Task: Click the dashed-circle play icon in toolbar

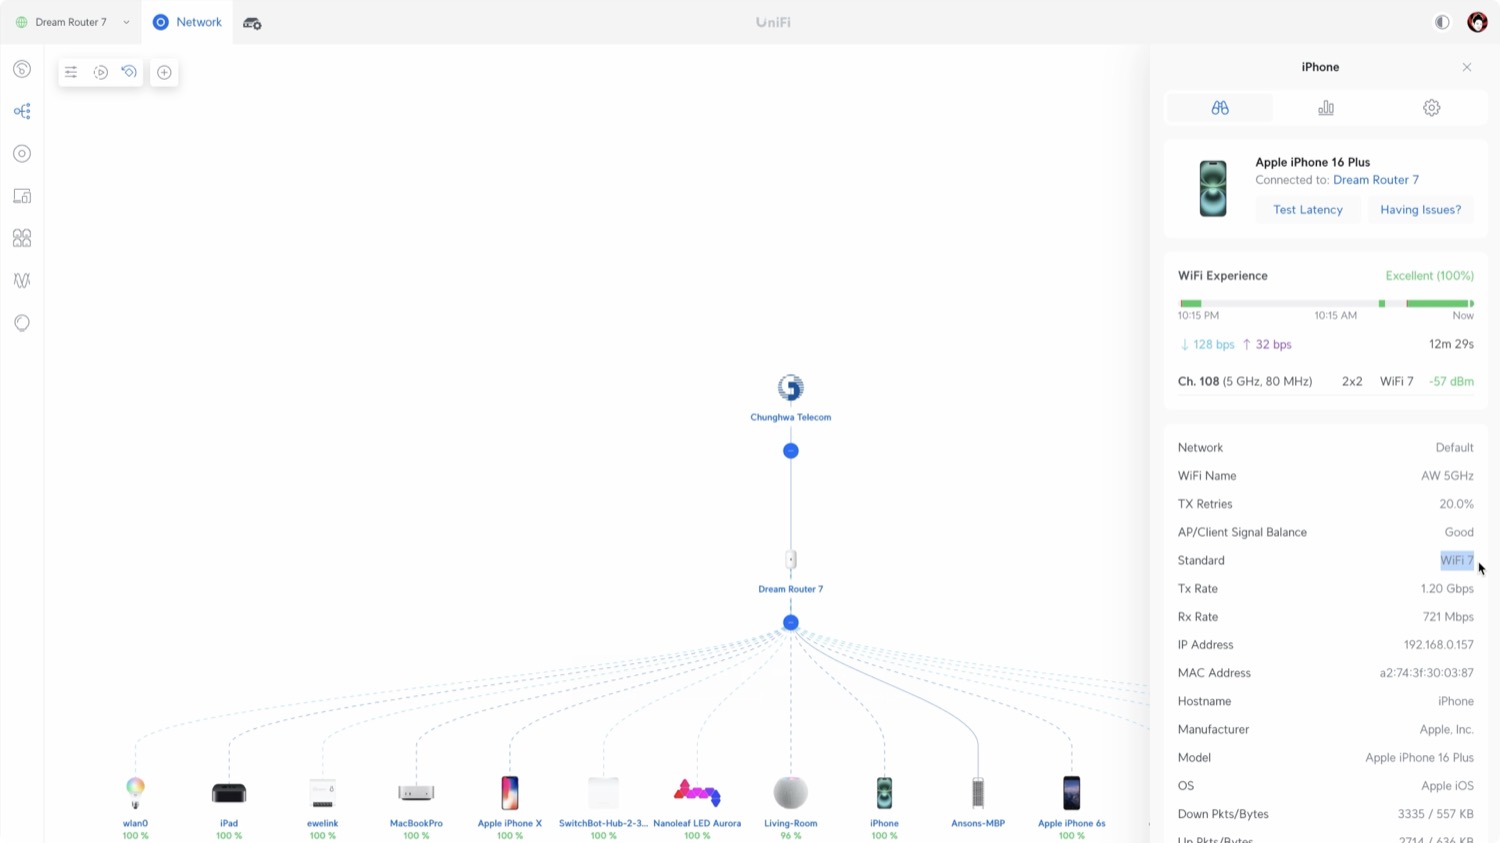Action: tap(100, 72)
